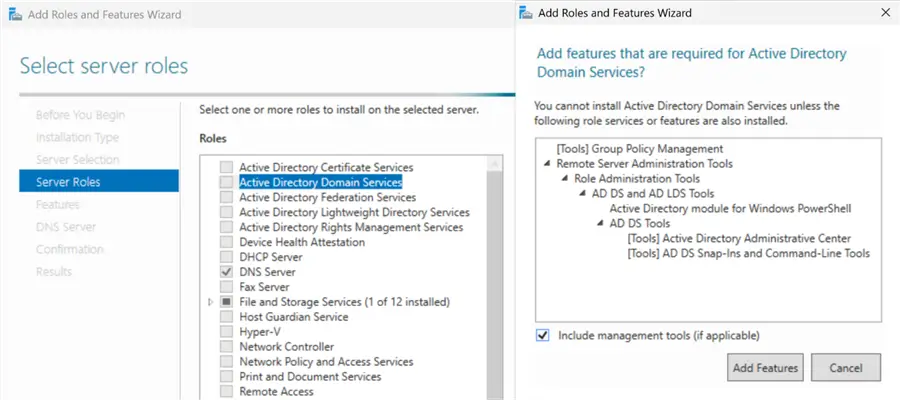Select Host Guardian Service role text

pos(293,317)
